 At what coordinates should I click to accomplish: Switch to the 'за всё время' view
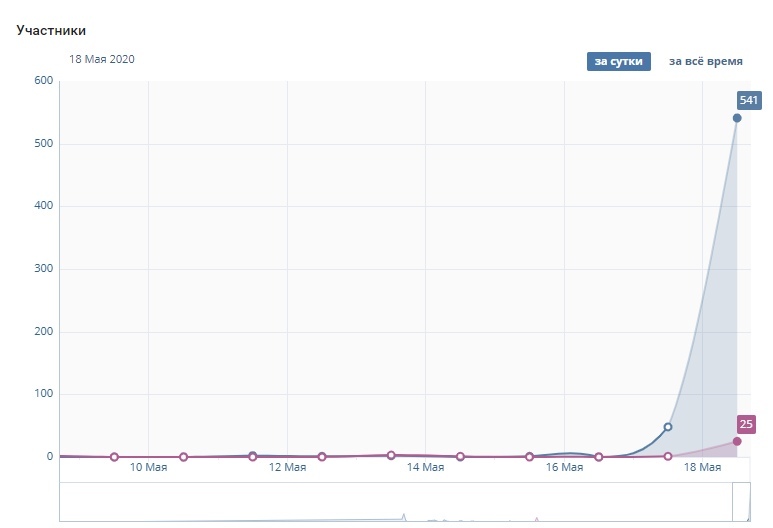(705, 62)
